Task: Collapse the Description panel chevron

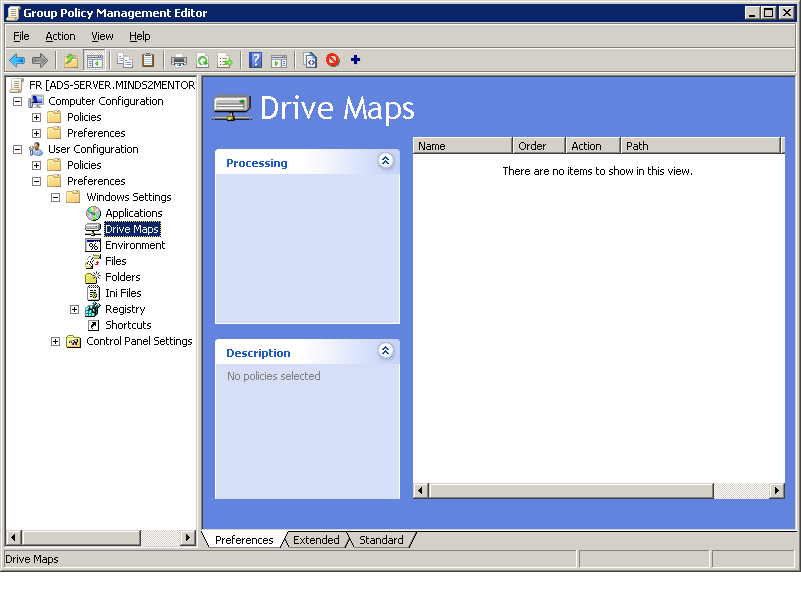Action: pyautogui.click(x=386, y=351)
